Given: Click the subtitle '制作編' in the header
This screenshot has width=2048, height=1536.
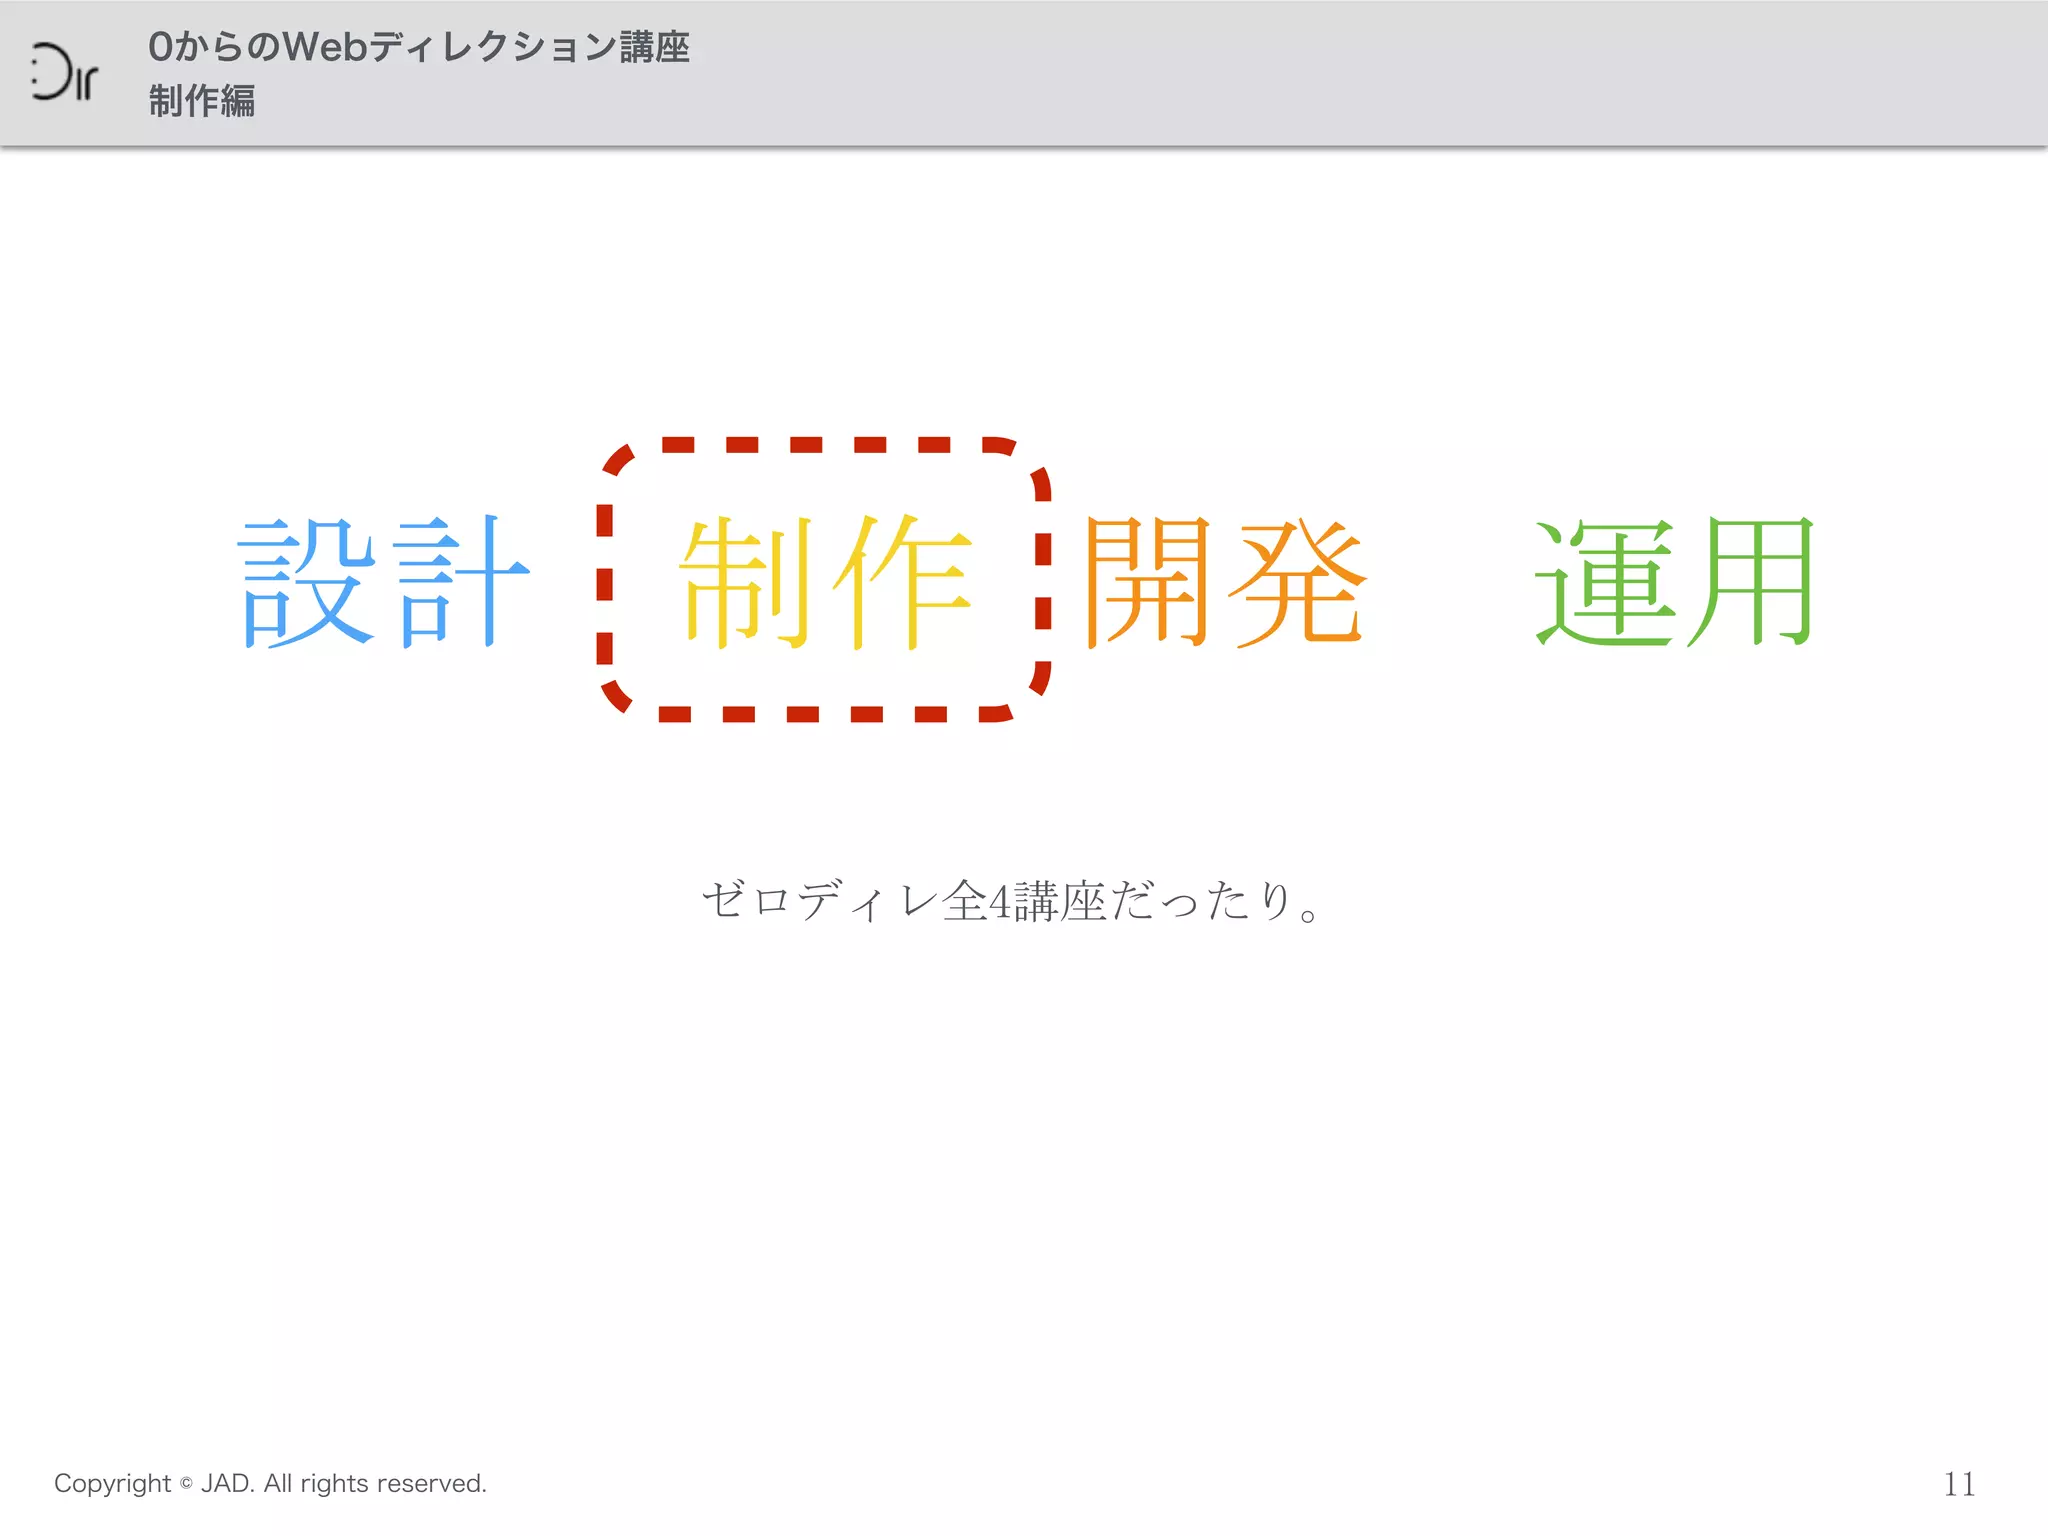Looking at the screenshot, I should pyautogui.click(x=202, y=101).
